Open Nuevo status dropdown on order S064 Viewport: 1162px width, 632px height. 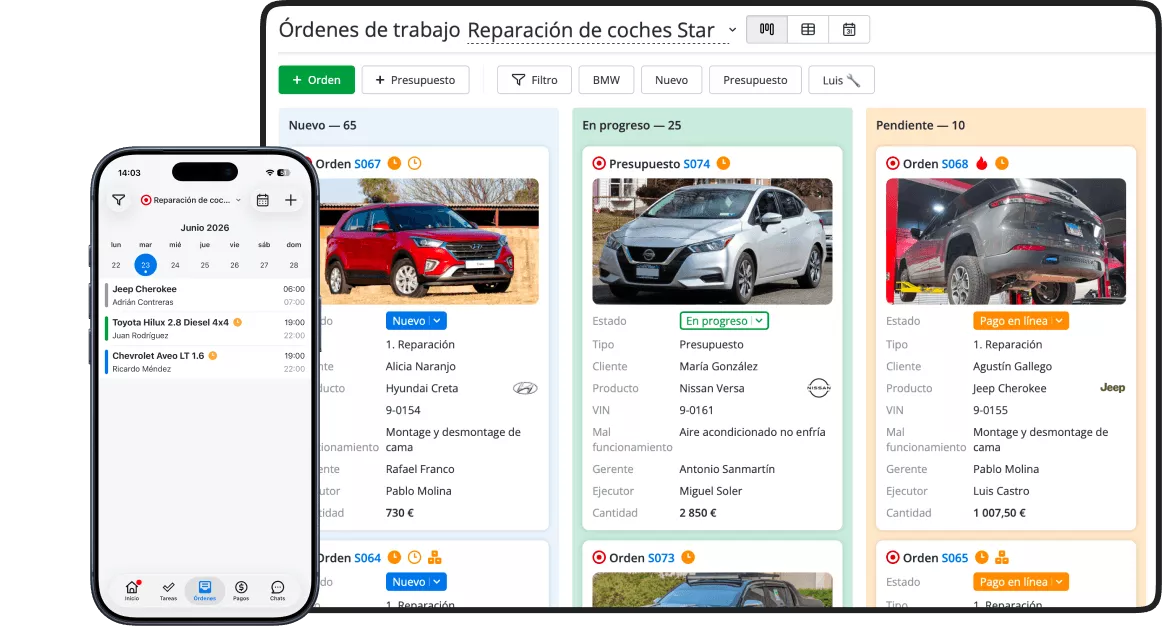[x=416, y=582]
